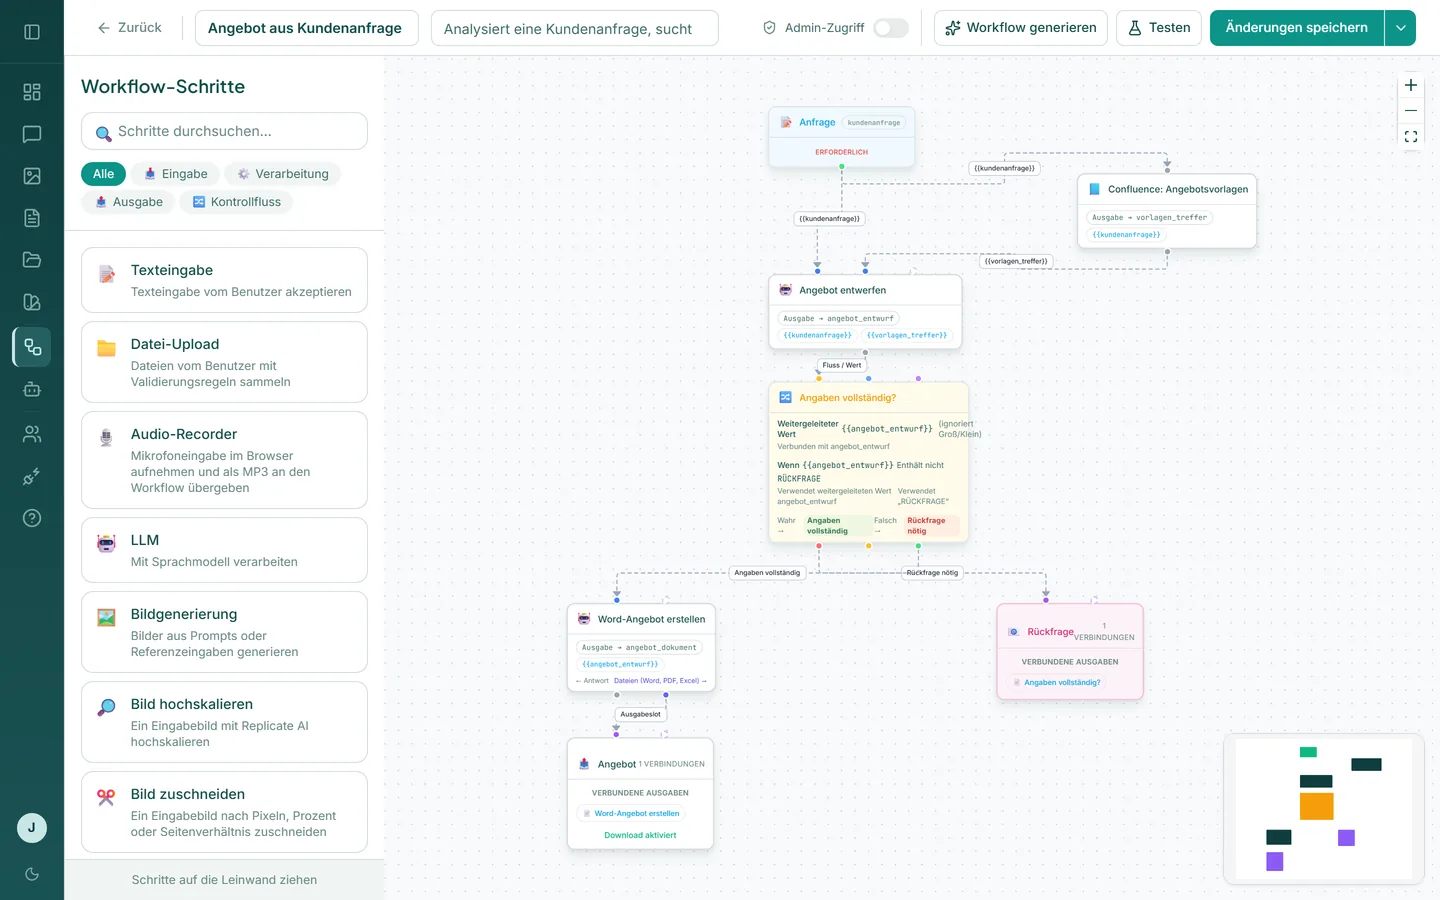Filter steps by Ausgabe

tap(129, 202)
